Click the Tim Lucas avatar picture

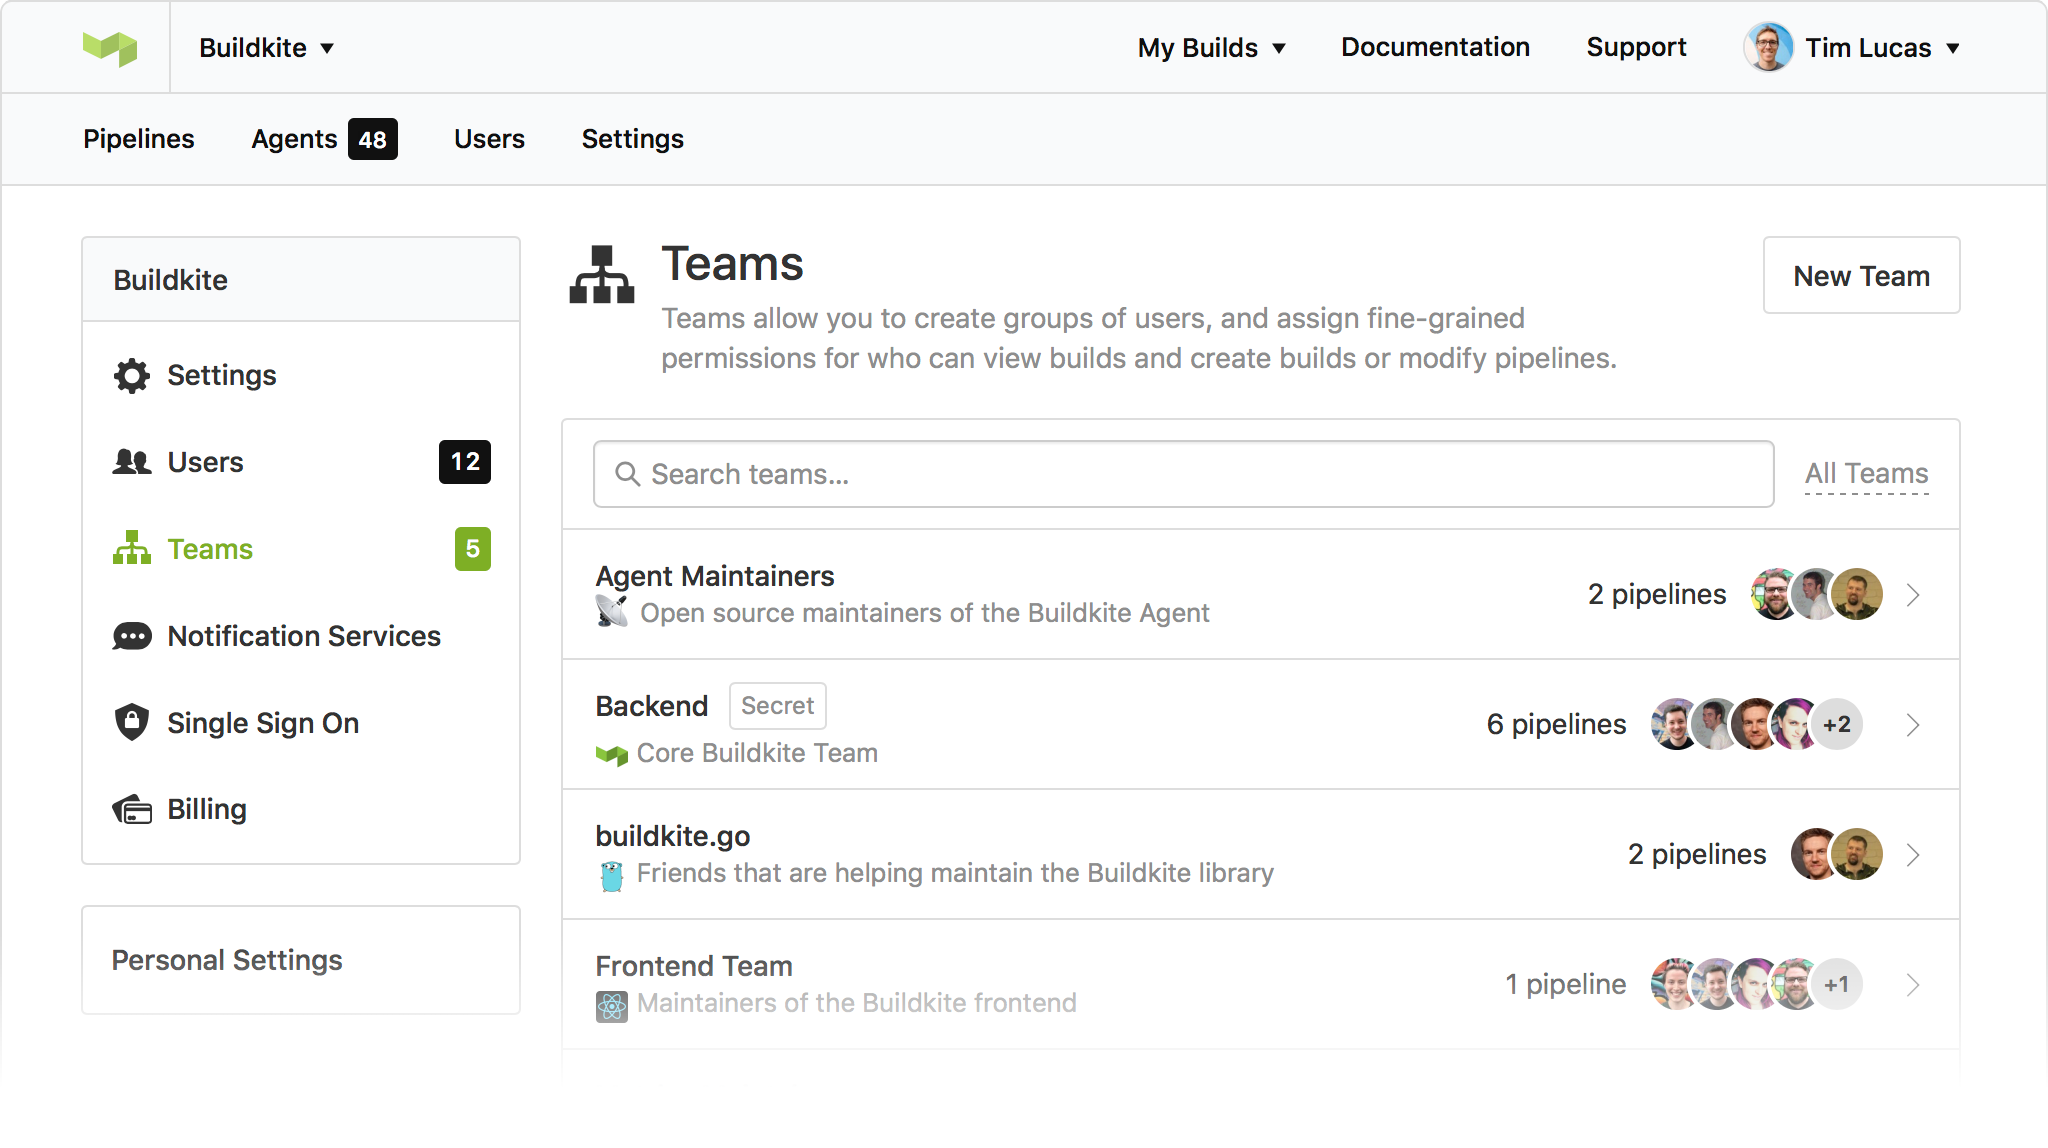tap(1767, 47)
